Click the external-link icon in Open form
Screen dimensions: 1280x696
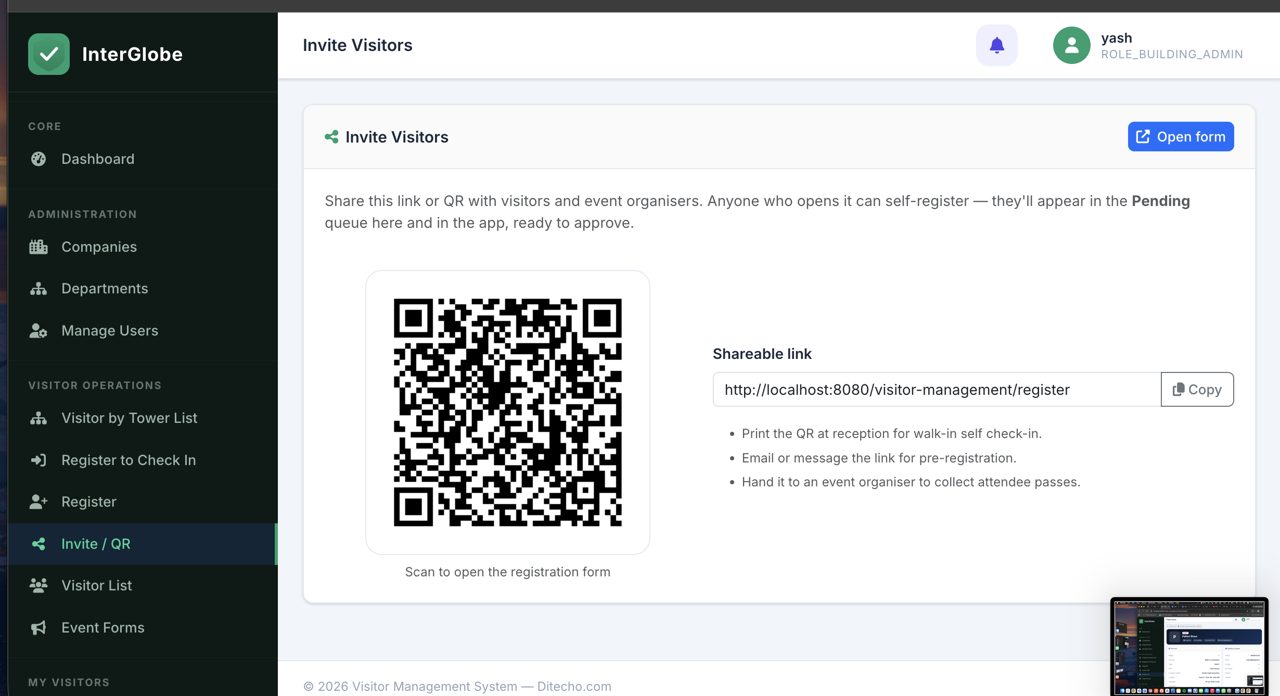click(x=1143, y=137)
